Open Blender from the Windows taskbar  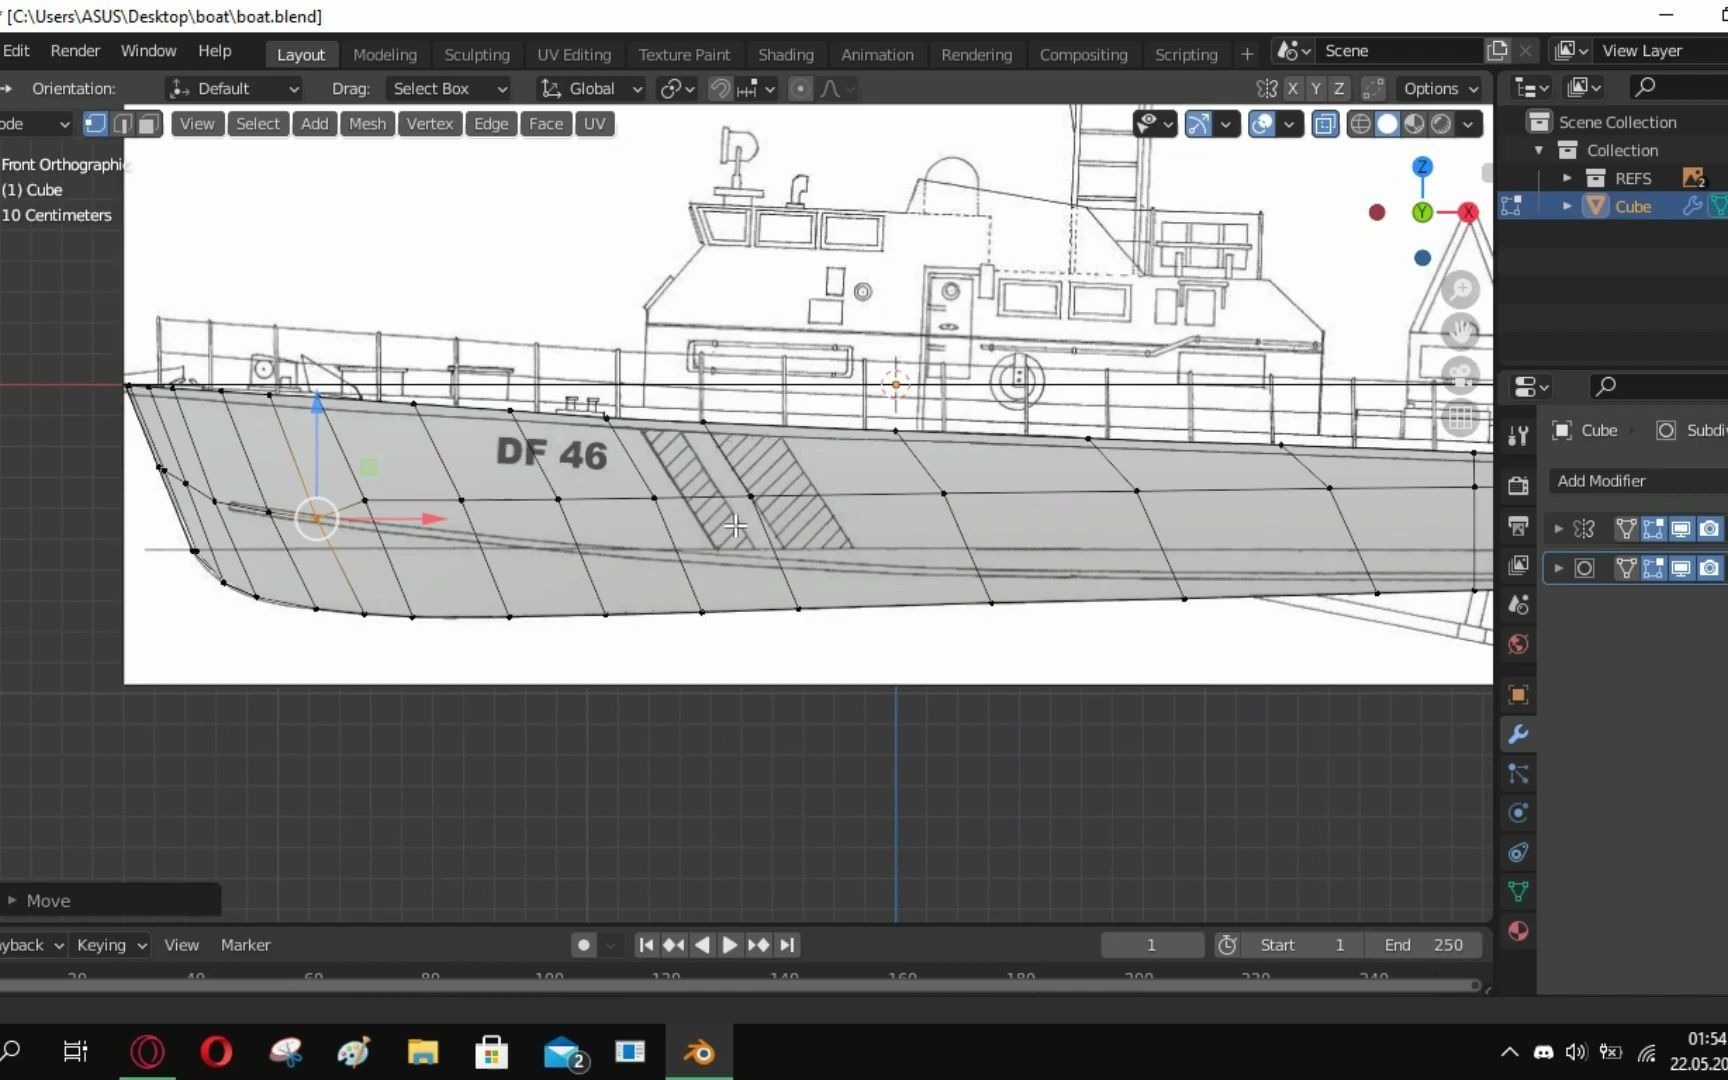pyautogui.click(x=698, y=1051)
